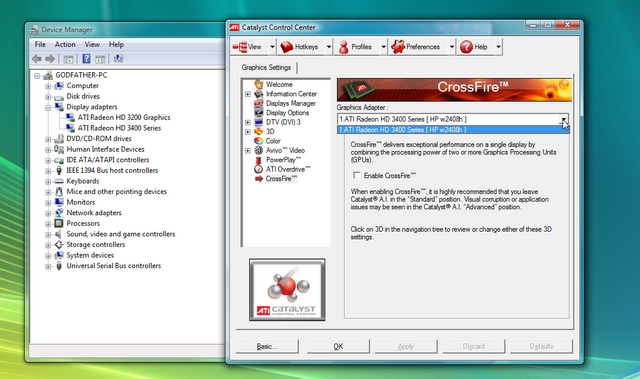Click the PowerPlay battery icon in settings tree

(x=258, y=160)
